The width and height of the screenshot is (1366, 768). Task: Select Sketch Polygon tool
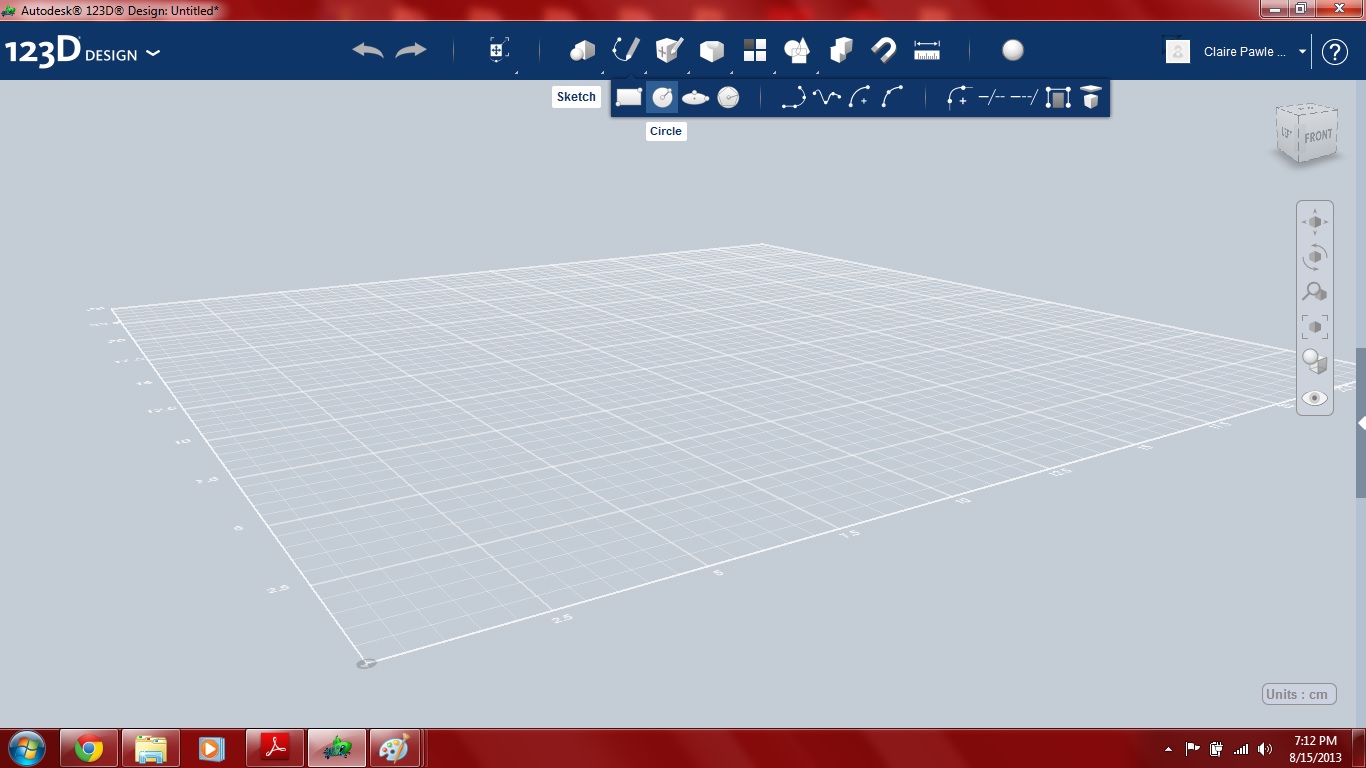[728, 97]
